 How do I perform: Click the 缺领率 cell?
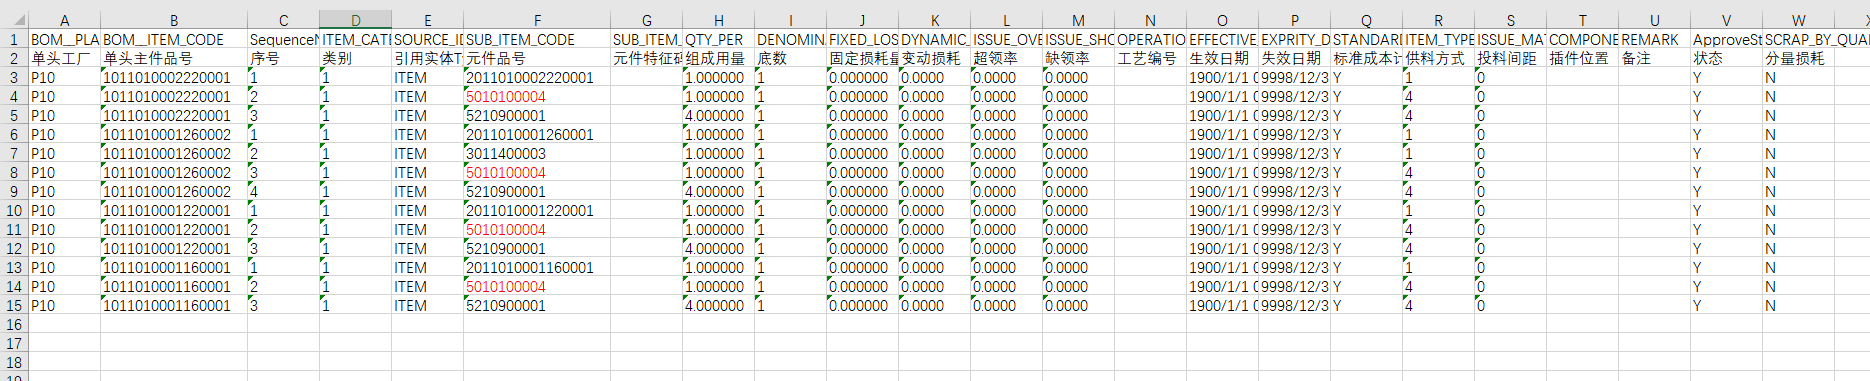click(x=1078, y=58)
